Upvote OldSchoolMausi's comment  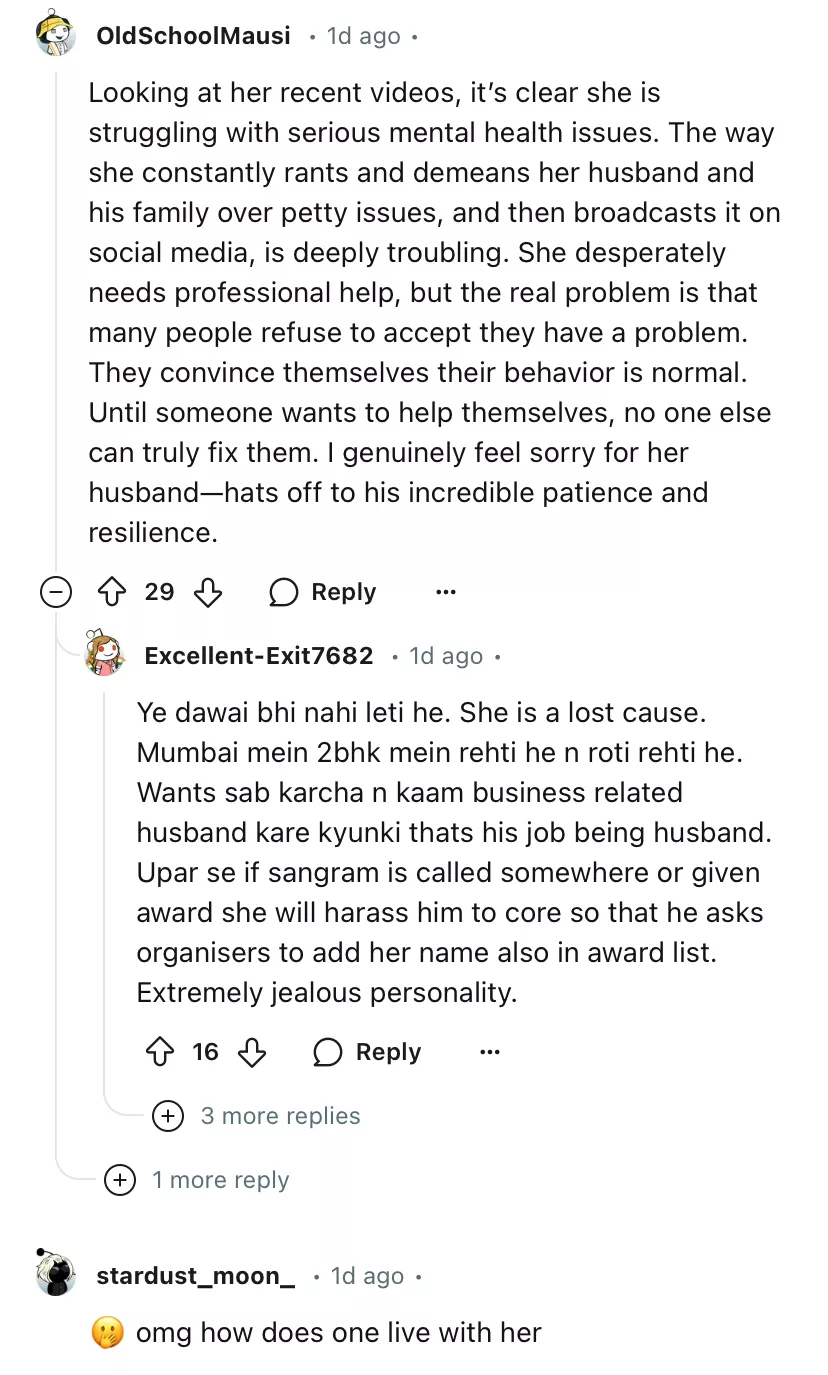coord(111,592)
